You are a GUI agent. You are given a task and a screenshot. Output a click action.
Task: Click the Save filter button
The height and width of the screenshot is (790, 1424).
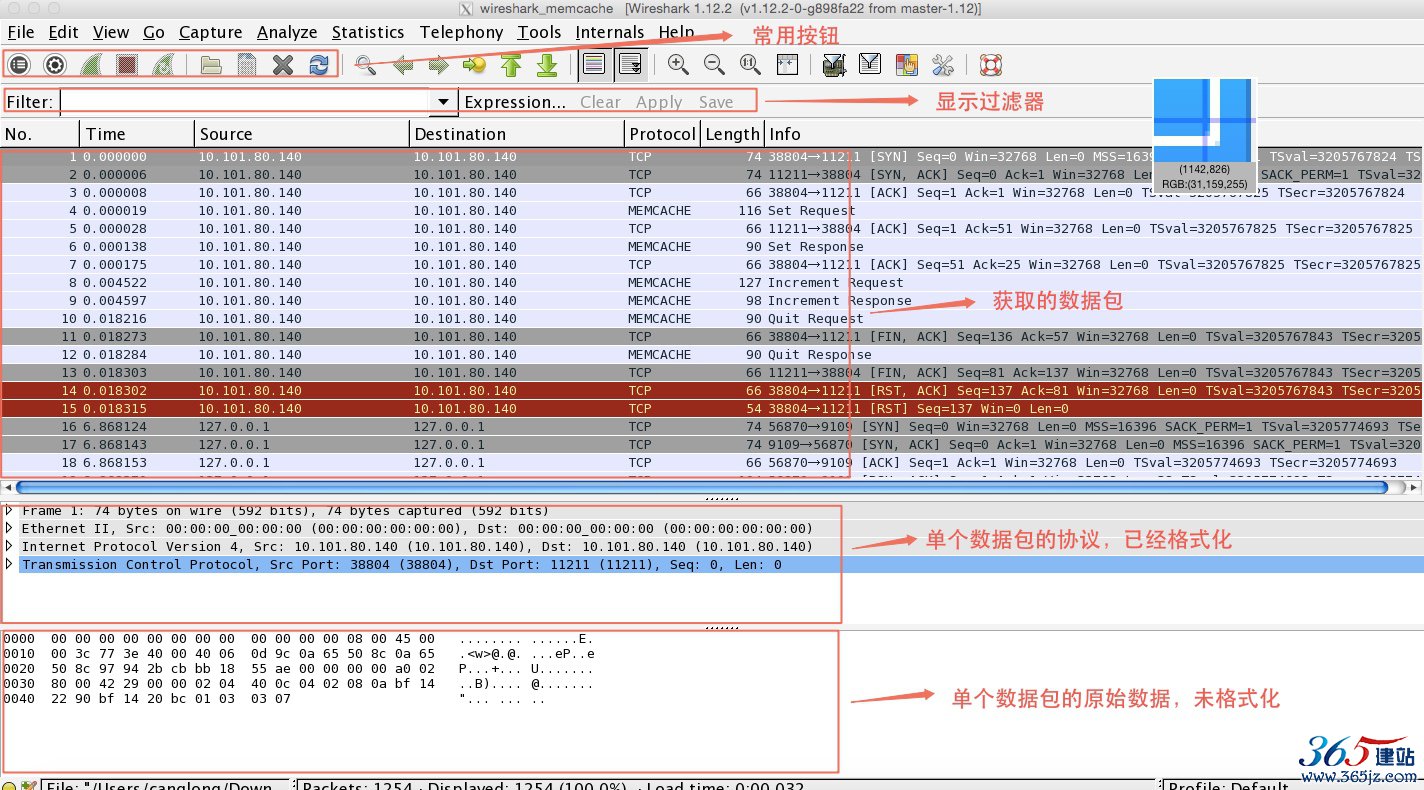pos(716,102)
